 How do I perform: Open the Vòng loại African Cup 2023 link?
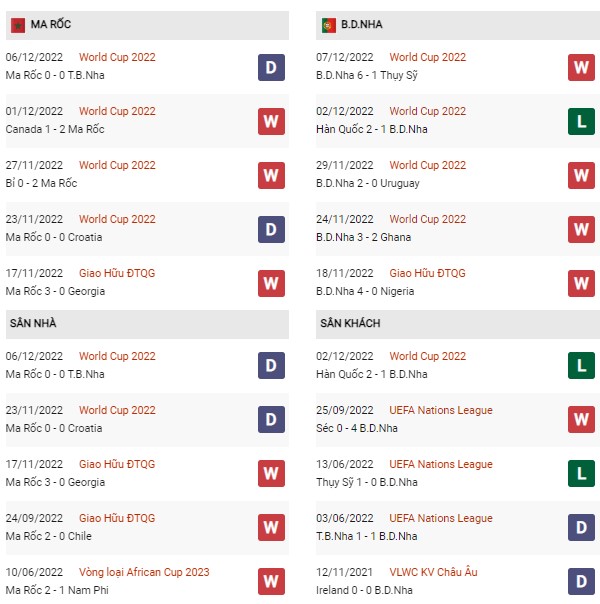pos(144,572)
